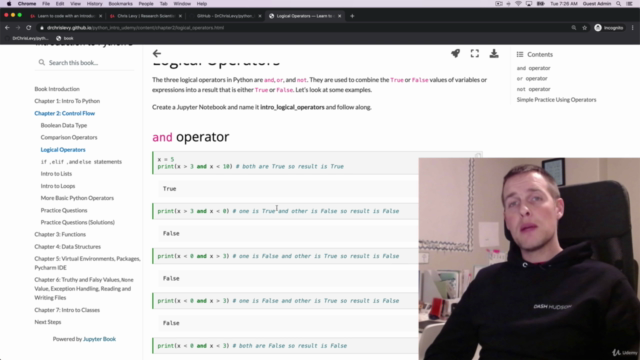Open the History menu
The width and height of the screenshot is (640, 360).
[x=94, y=4]
